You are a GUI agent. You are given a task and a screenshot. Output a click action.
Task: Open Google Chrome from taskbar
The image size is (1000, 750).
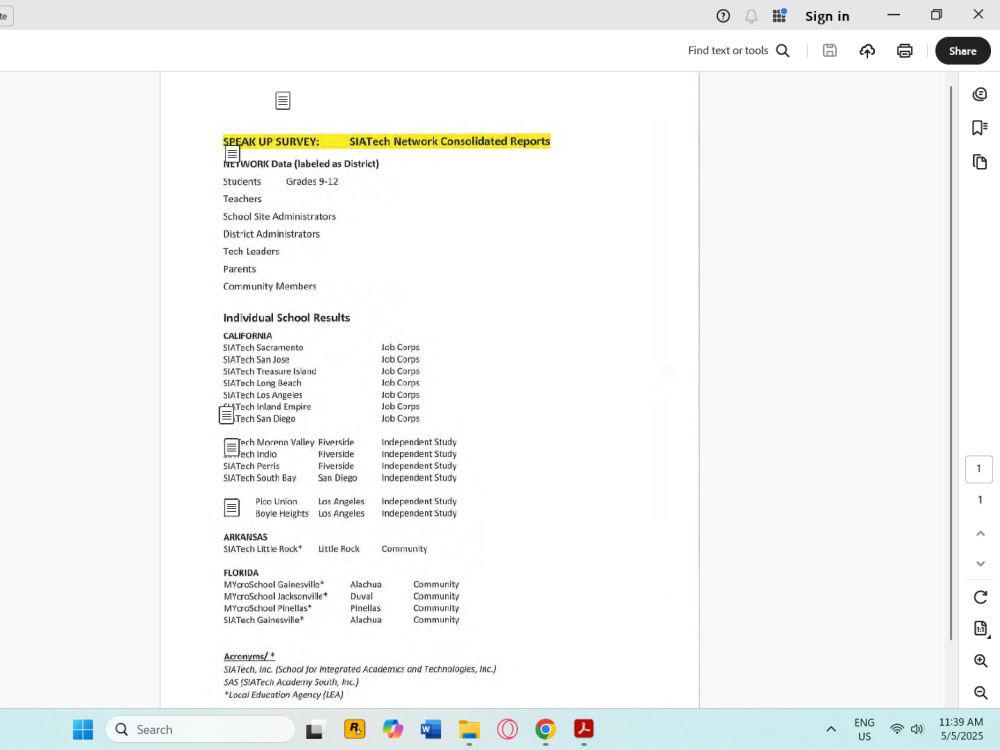(545, 729)
